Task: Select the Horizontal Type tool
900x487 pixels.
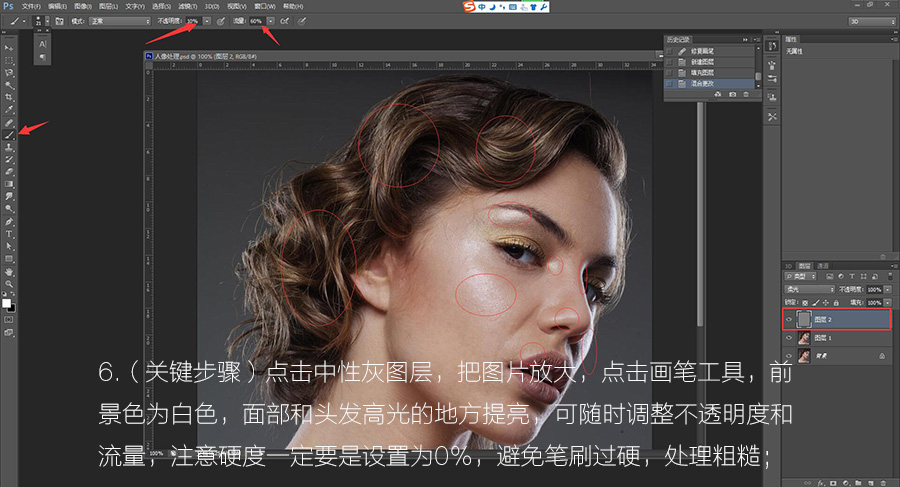Action: [x=9, y=234]
